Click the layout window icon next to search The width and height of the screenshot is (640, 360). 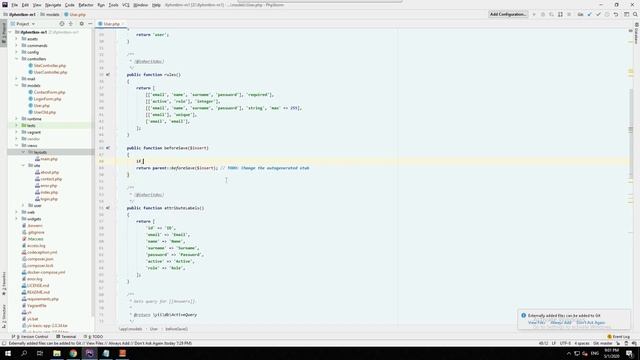coord(627,14)
